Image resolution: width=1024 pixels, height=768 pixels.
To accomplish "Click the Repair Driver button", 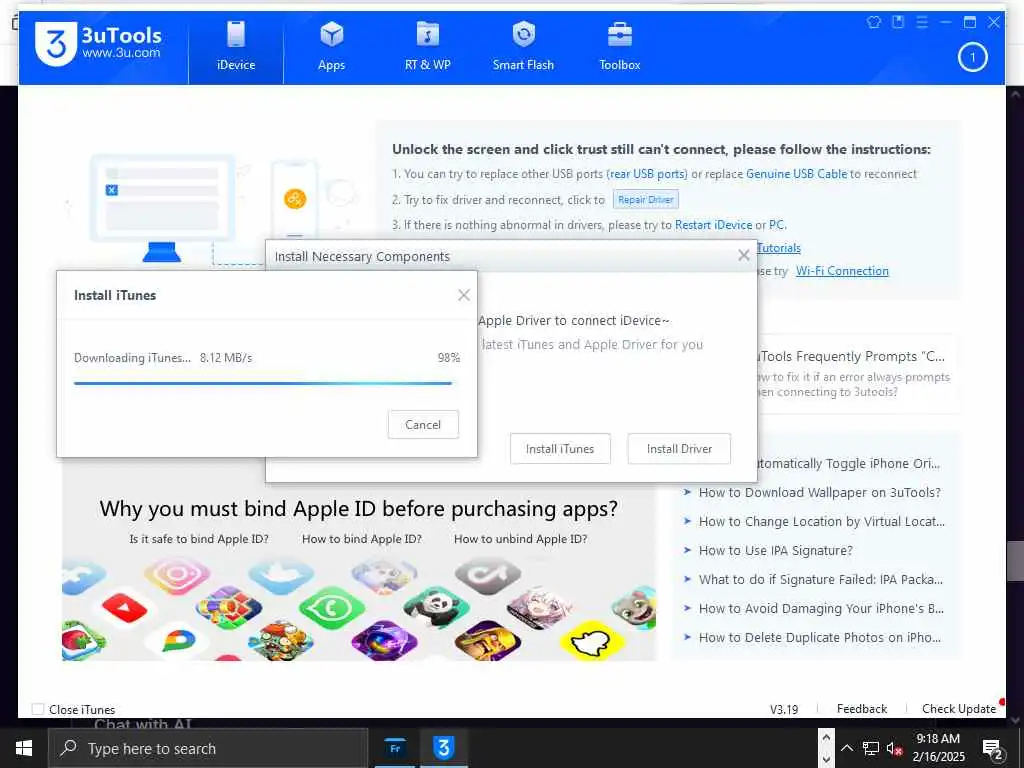I will (x=645, y=200).
